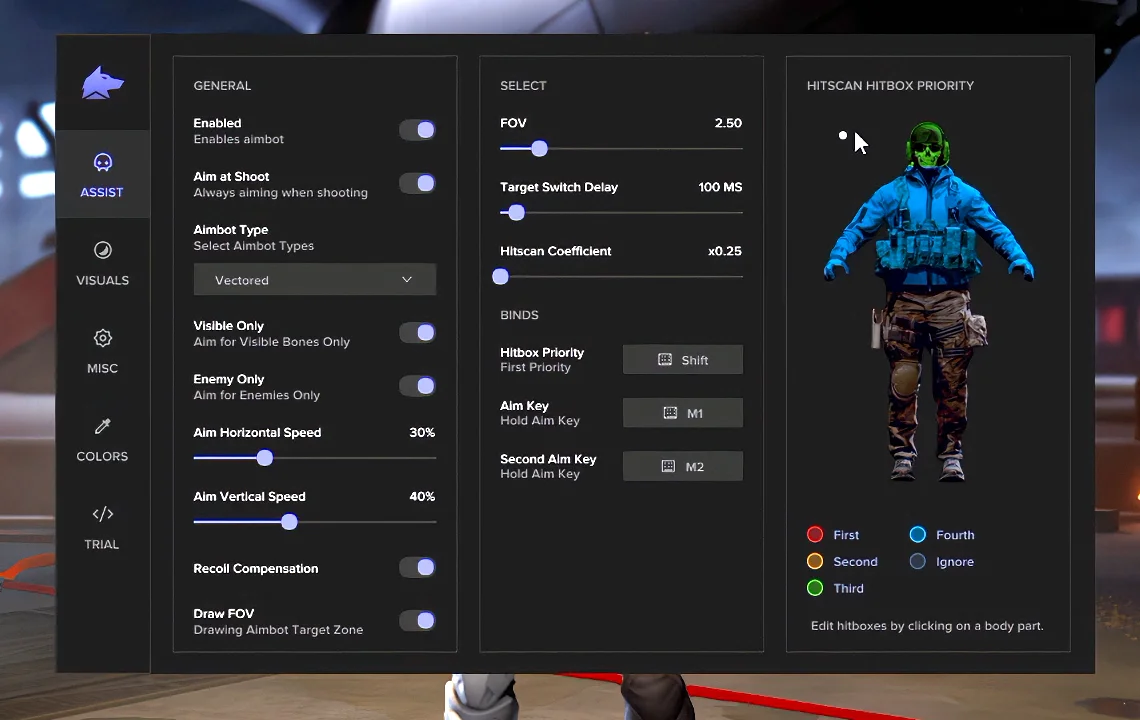The height and width of the screenshot is (720, 1140).
Task: Toggle the Enabled switch
Action: point(417,130)
